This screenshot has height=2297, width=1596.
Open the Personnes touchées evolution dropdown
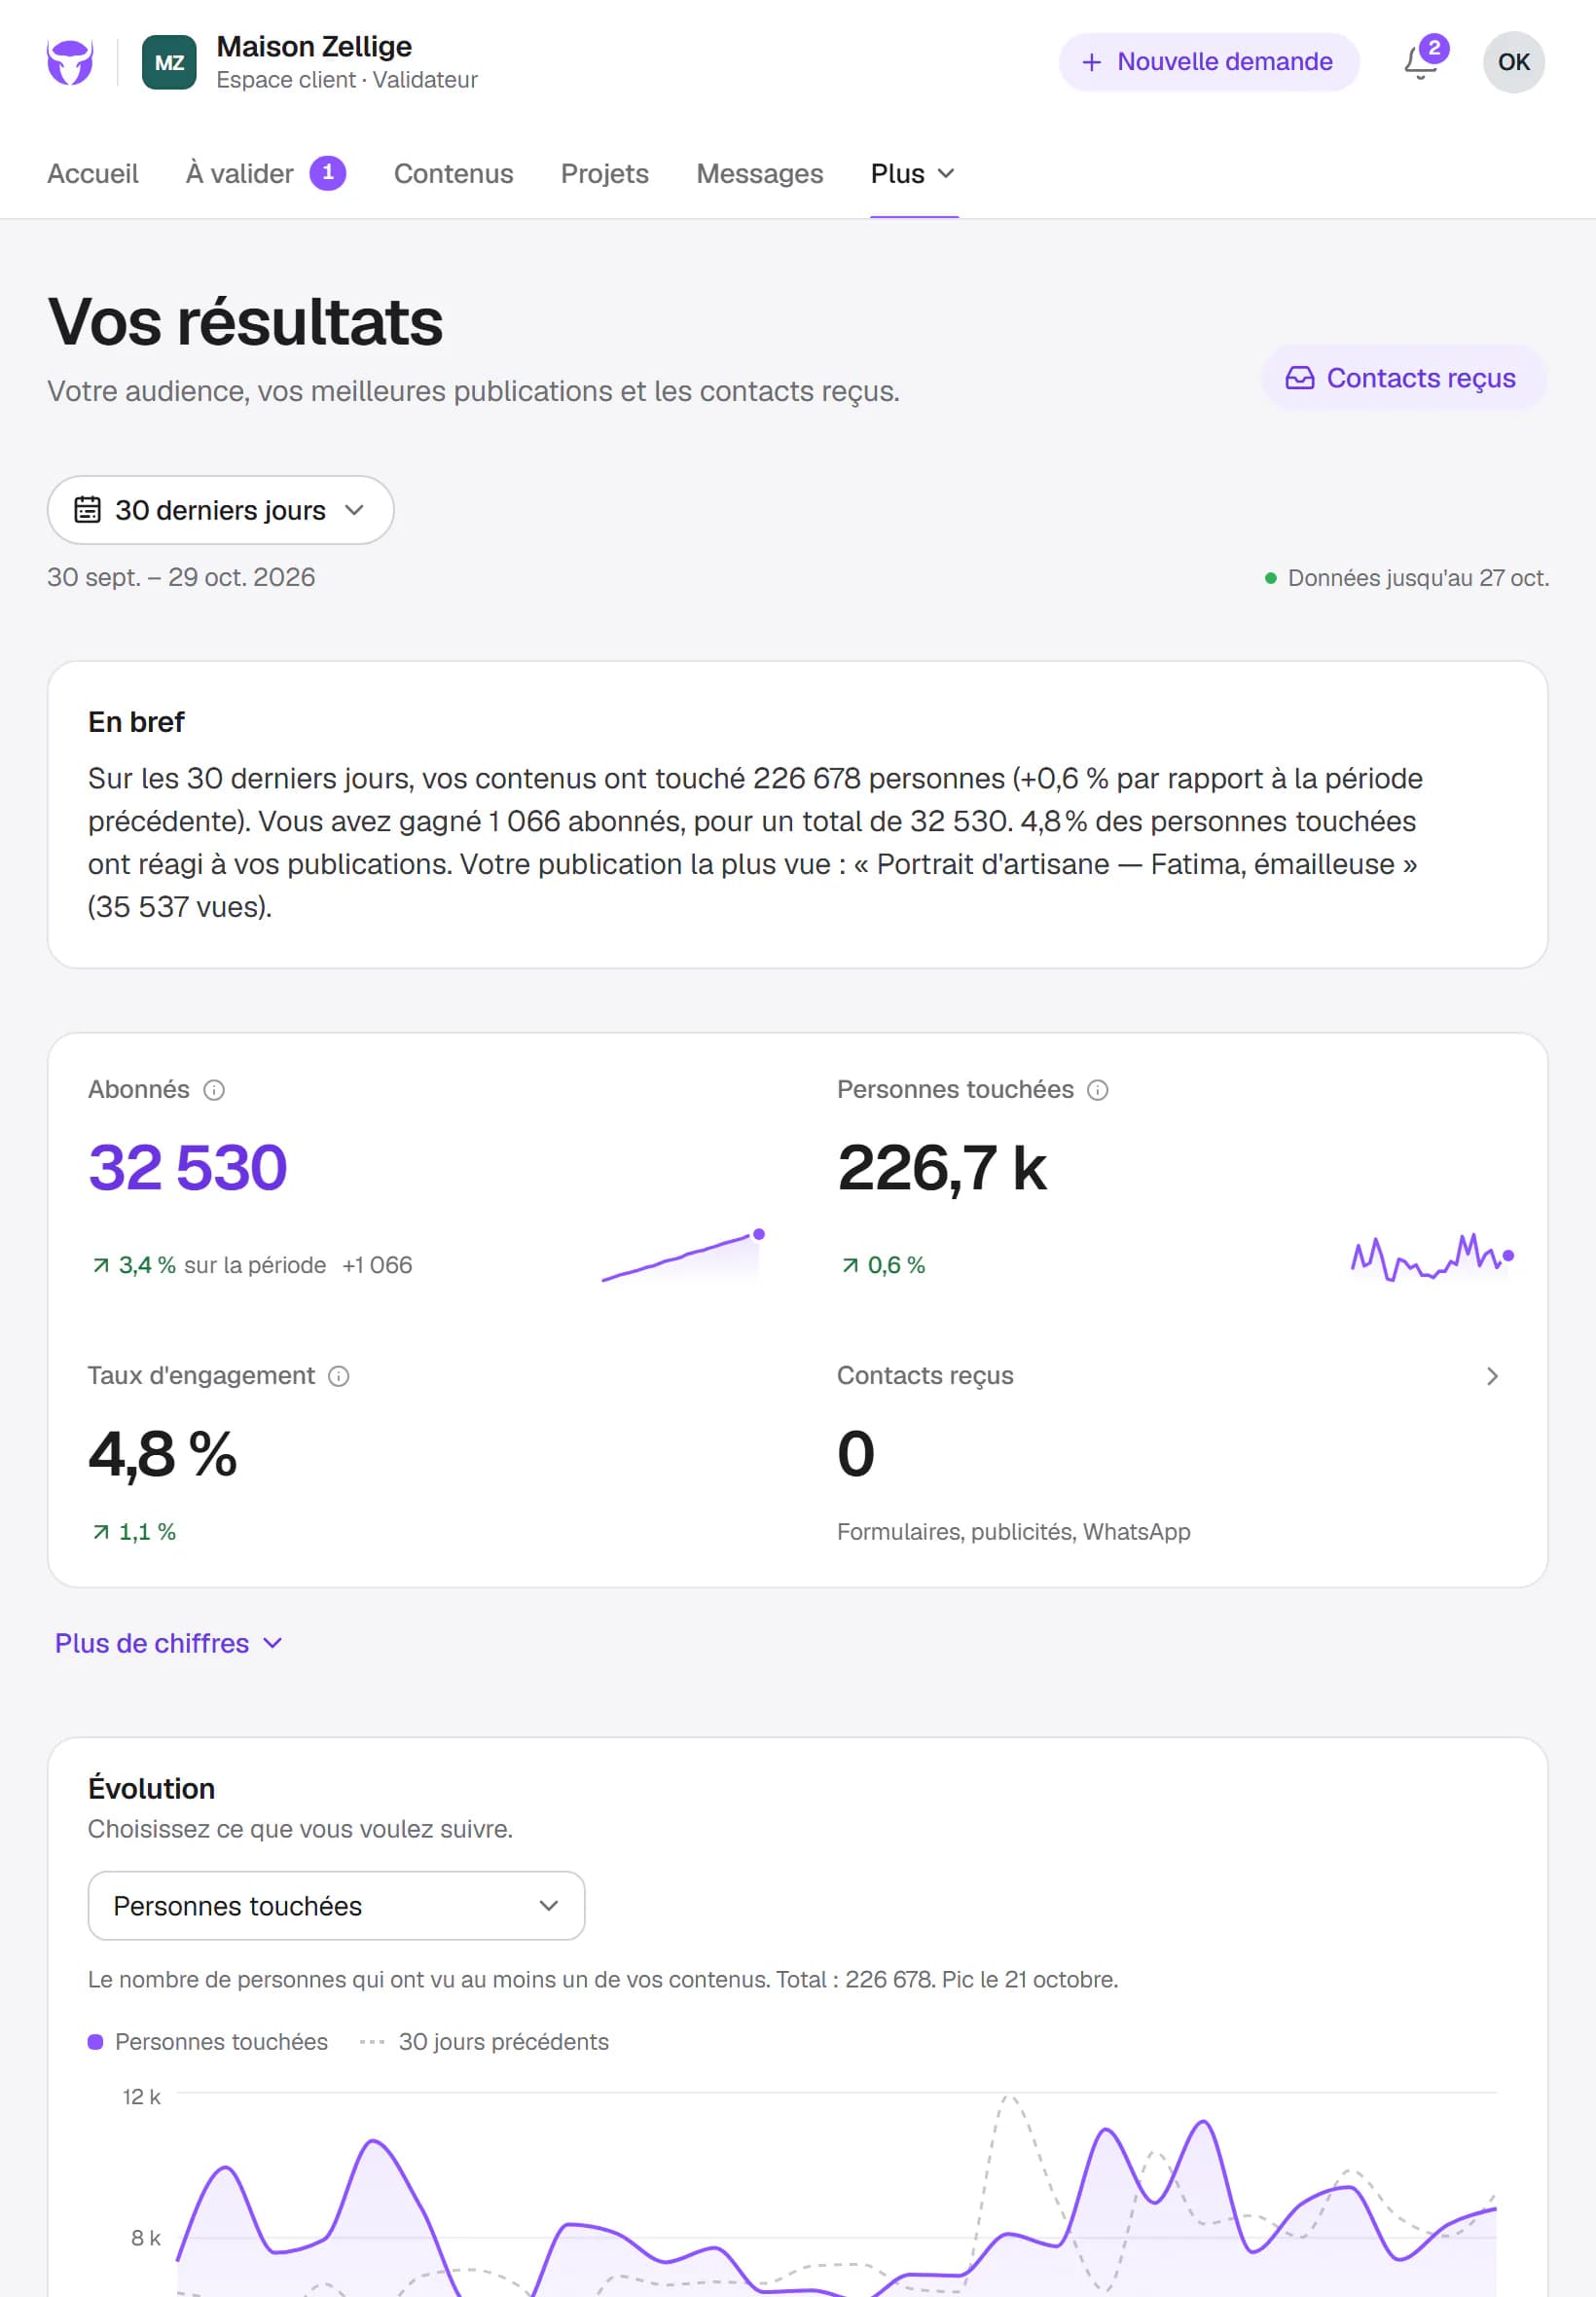point(336,1905)
